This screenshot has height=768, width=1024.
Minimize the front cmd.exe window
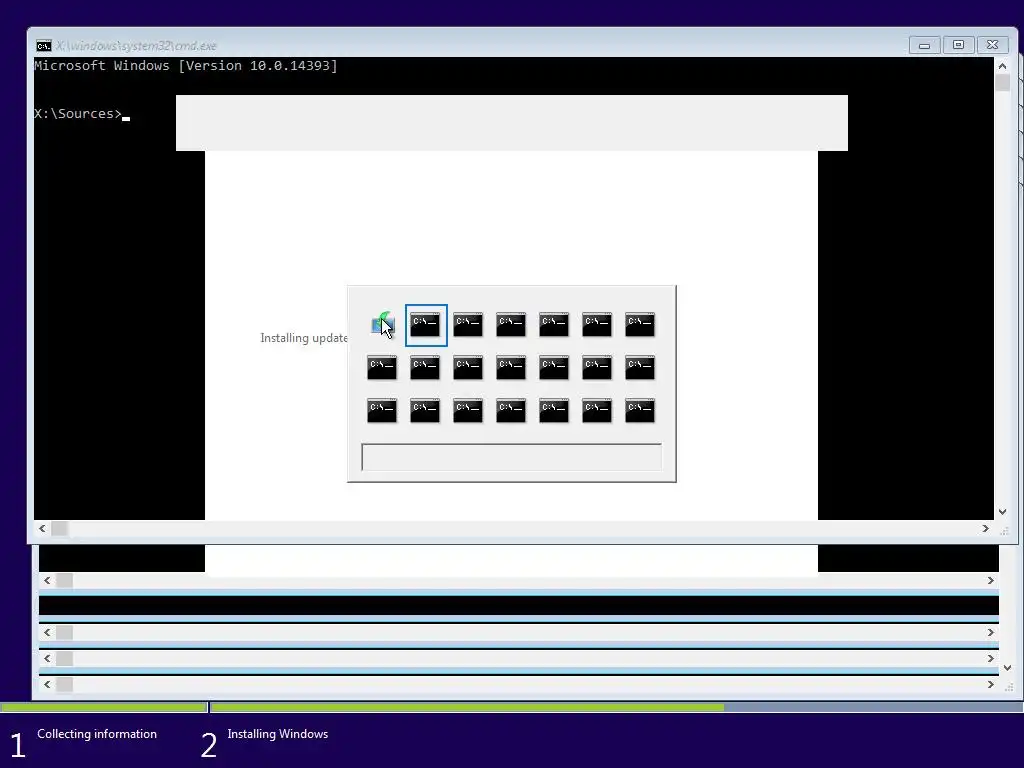pos(924,45)
